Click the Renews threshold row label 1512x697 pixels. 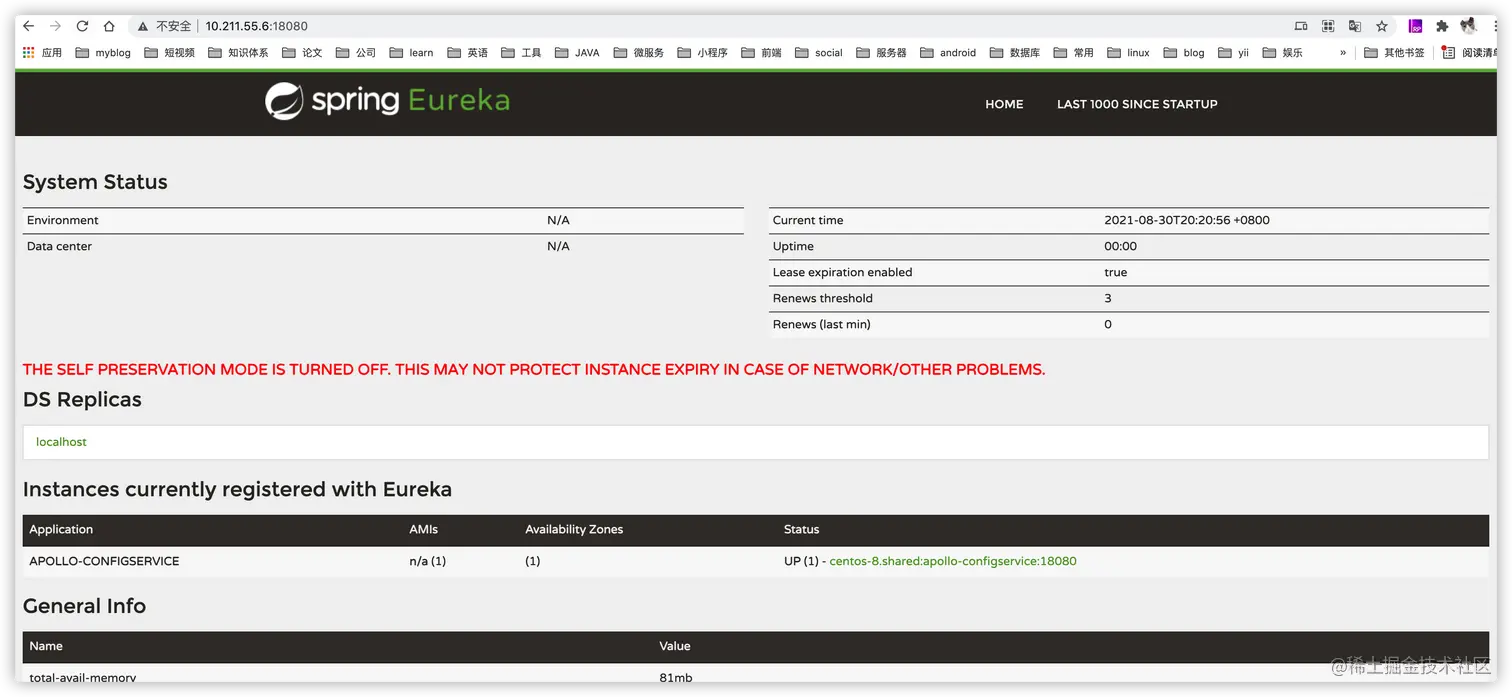pos(822,298)
